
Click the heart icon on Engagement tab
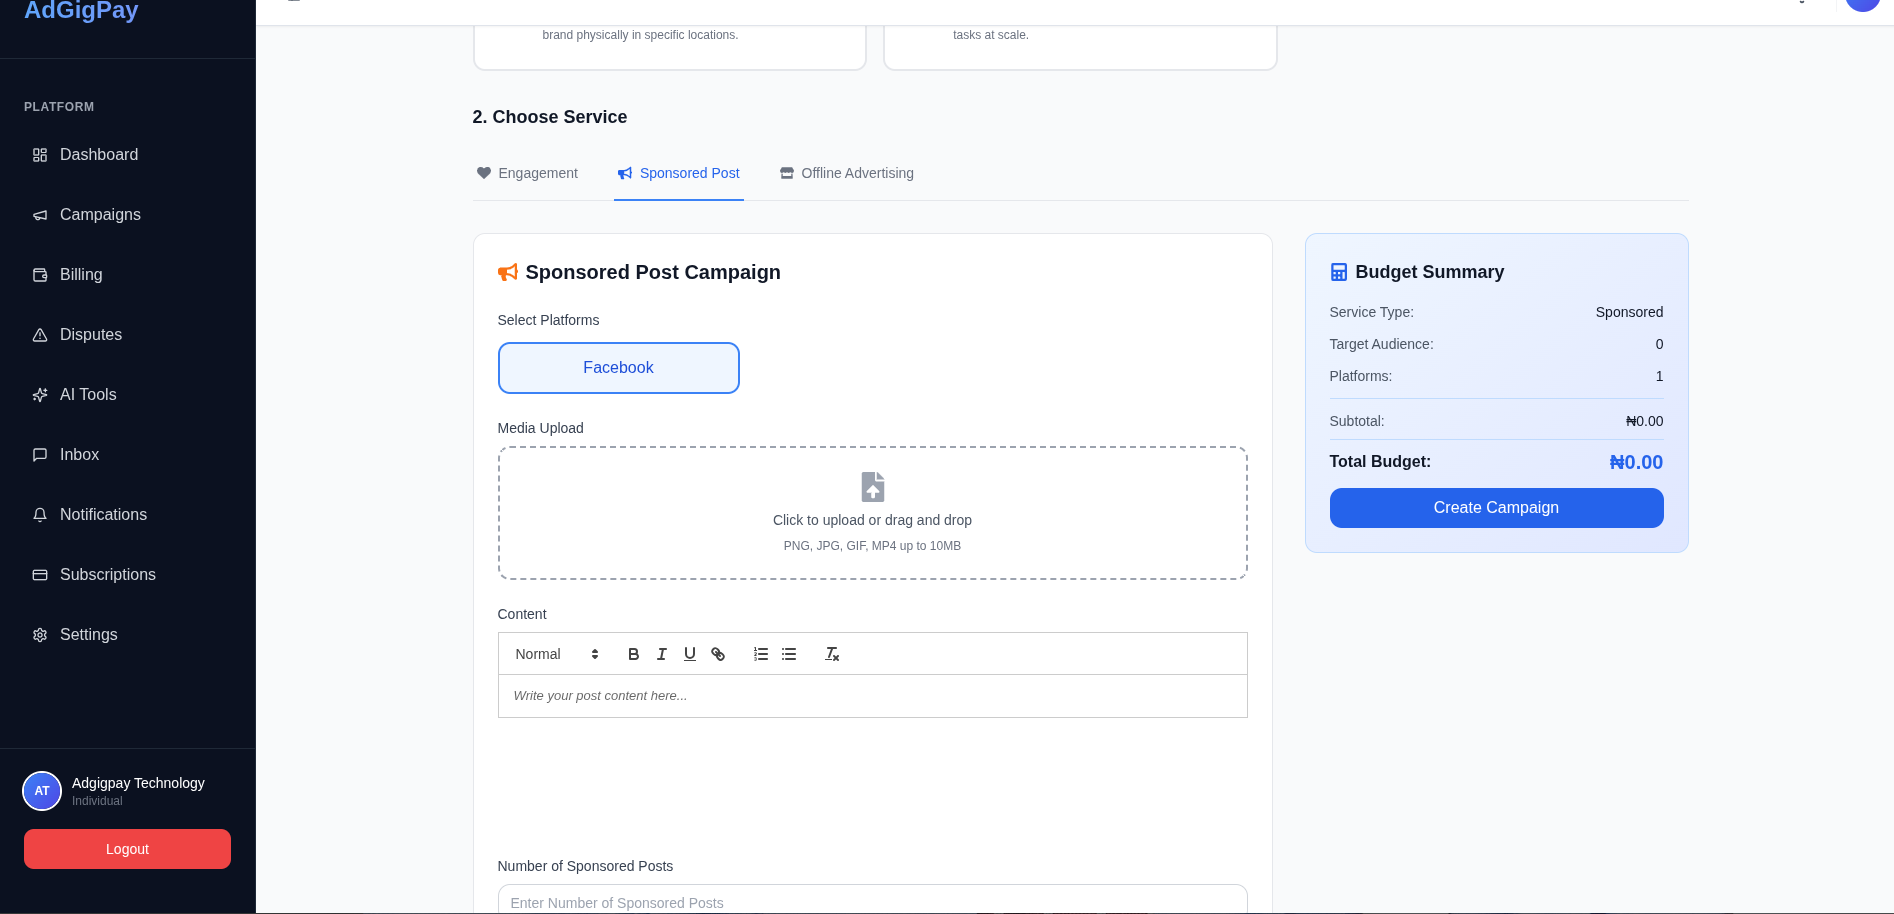point(484,173)
